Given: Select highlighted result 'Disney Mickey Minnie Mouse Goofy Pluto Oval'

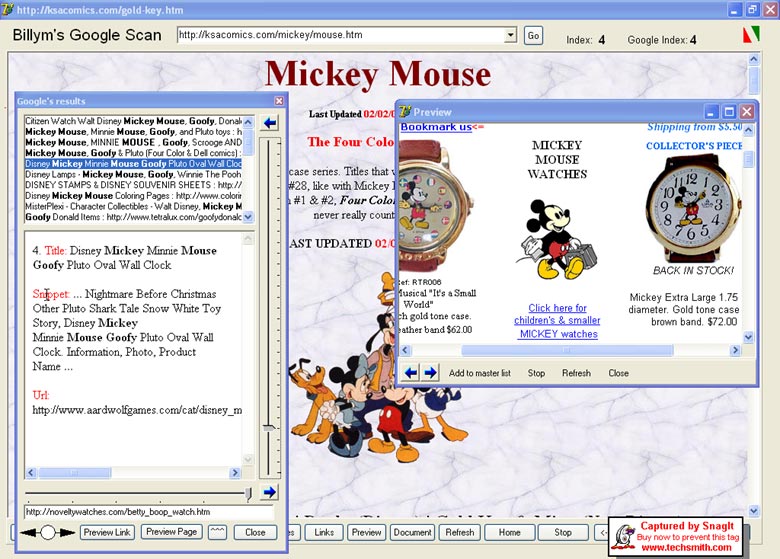Looking at the screenshot, I should (133, 164).
